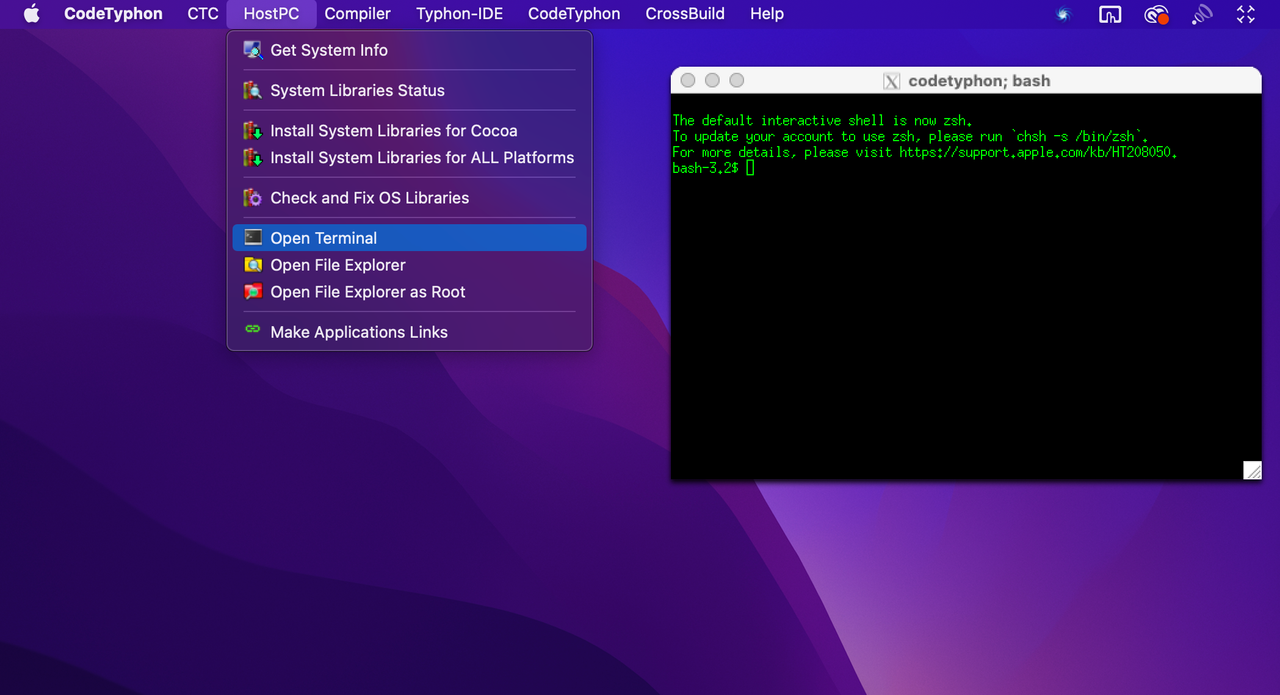The image size is (1280, 695).
Task: Open the screen mirroring menu bar icon
Action: tap(1110, 14)
